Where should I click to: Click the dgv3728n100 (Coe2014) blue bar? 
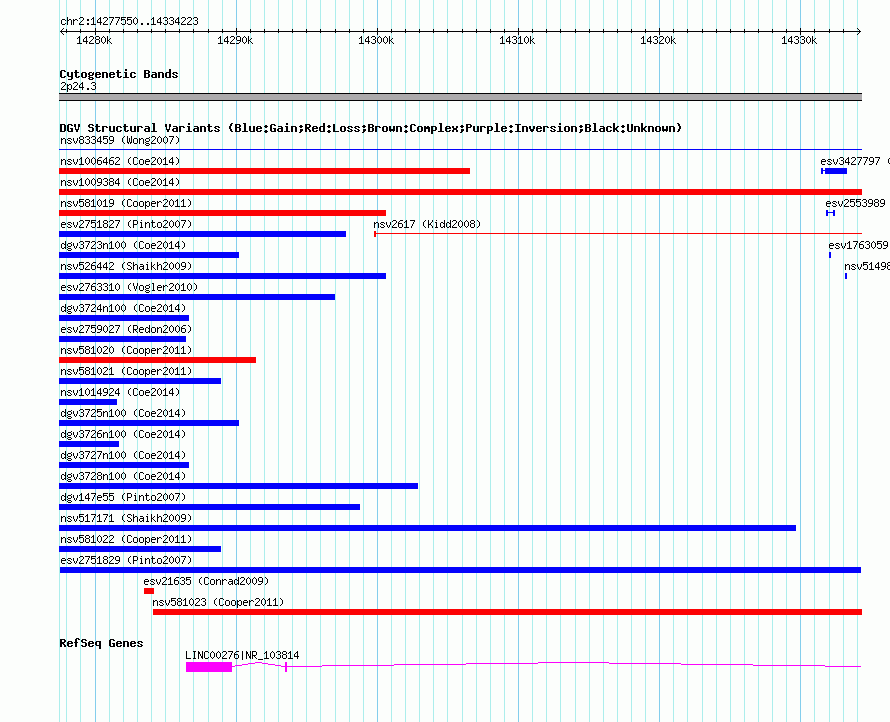tap(238, 486)
